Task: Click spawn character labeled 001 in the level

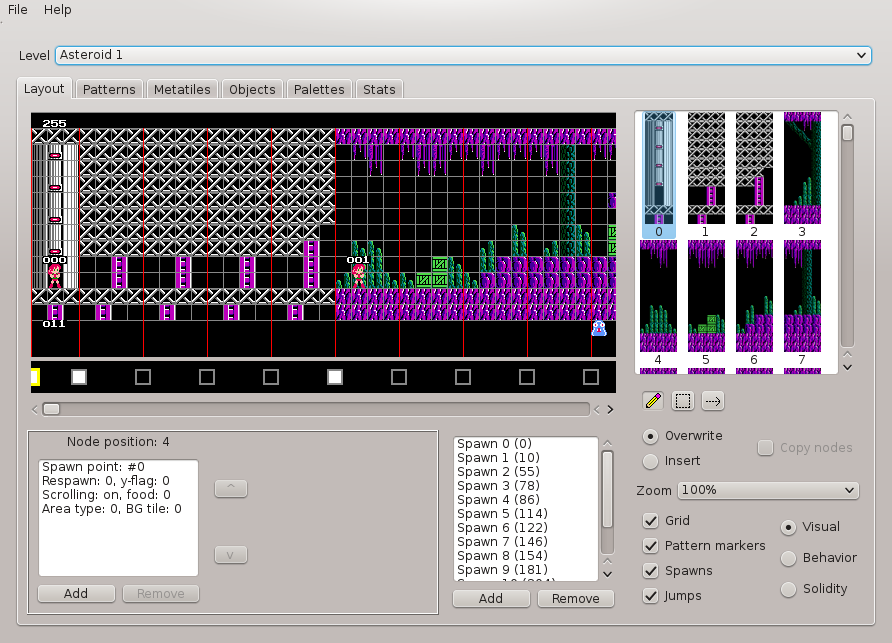Action: point(358,274)
